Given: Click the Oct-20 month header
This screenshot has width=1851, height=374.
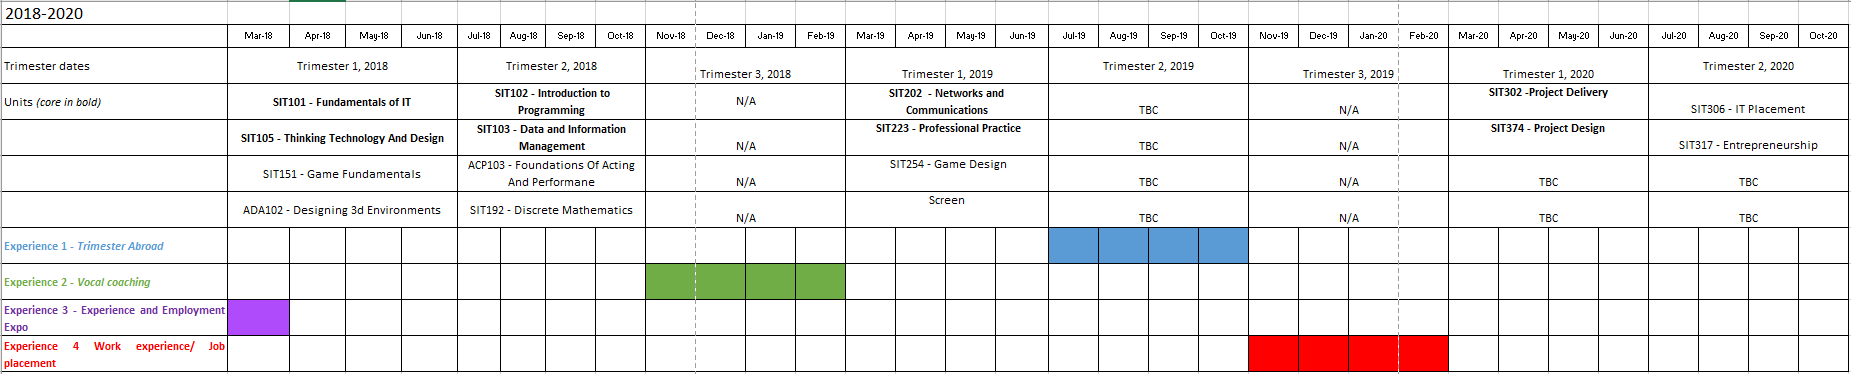Looking at the screenshot, I should click(x=1823, y=36).
